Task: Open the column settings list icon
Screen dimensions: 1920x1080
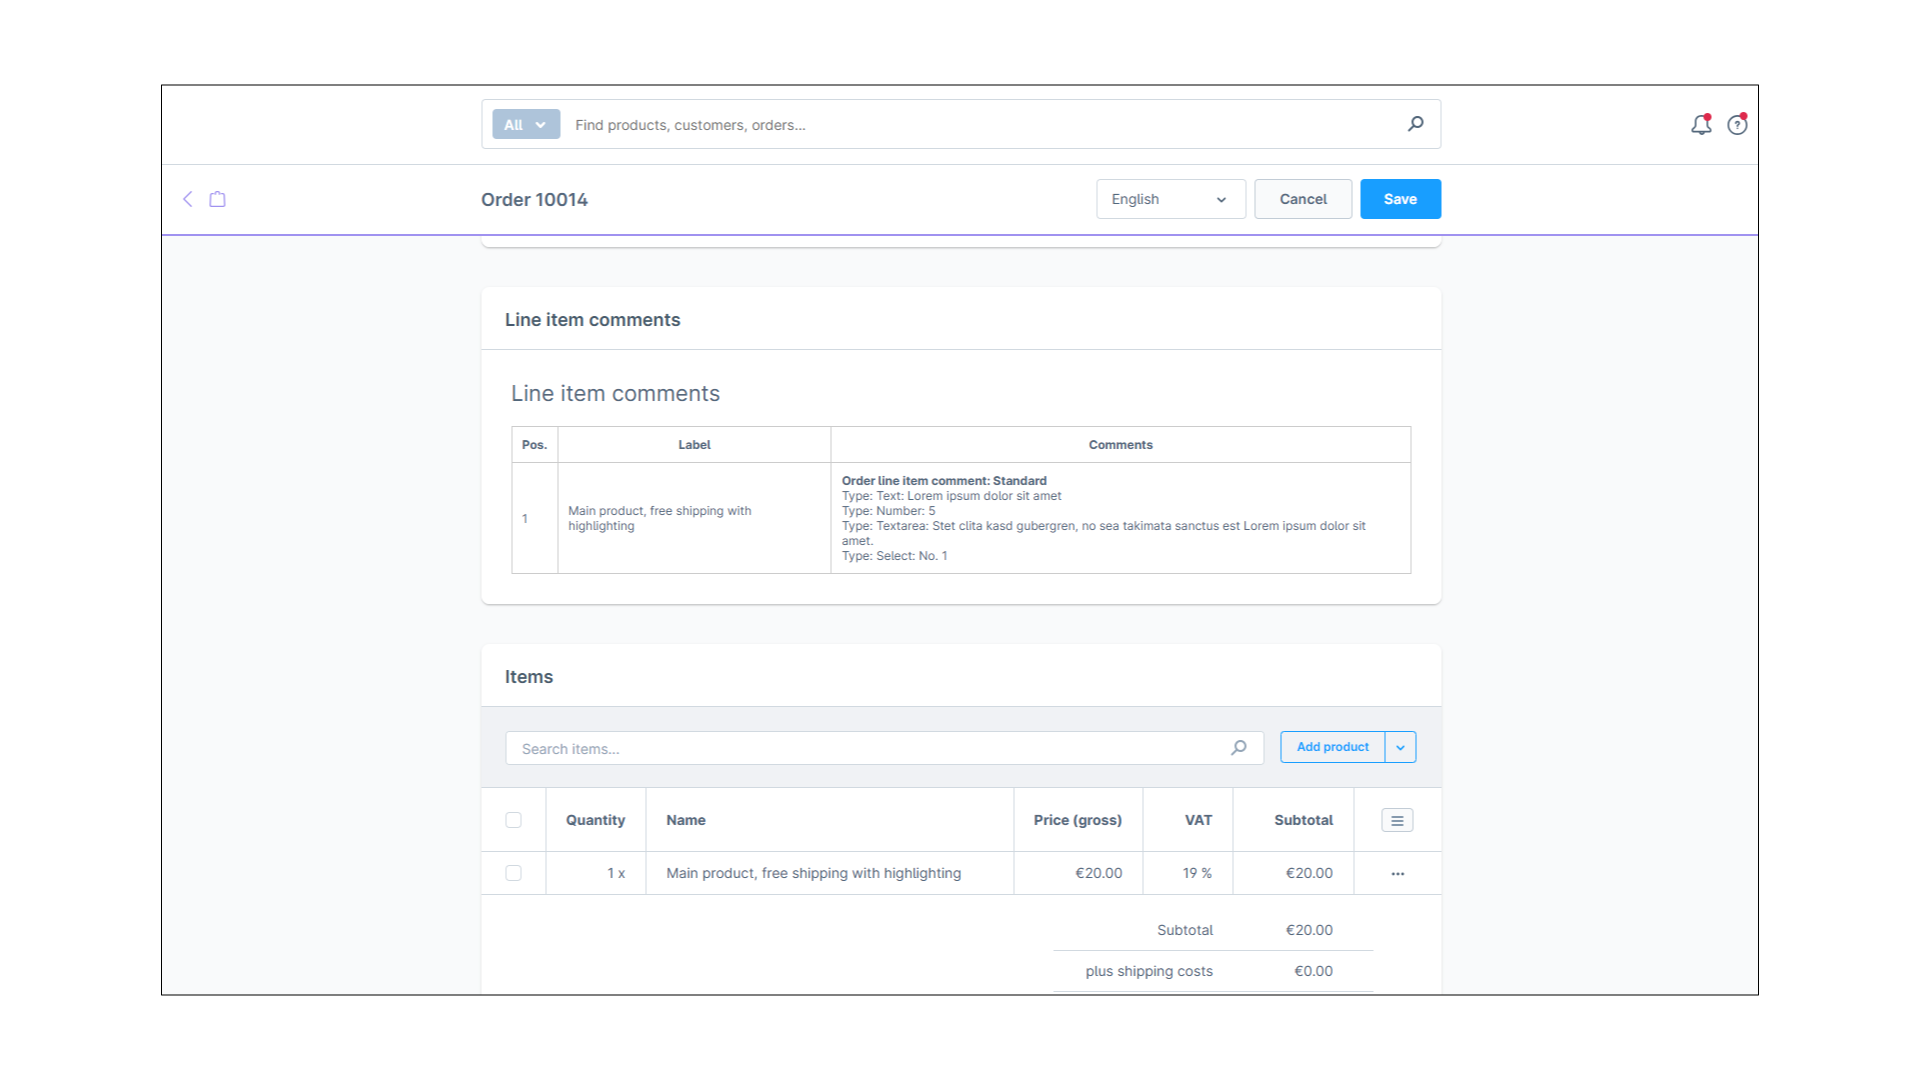Action: pos(1397,820)
